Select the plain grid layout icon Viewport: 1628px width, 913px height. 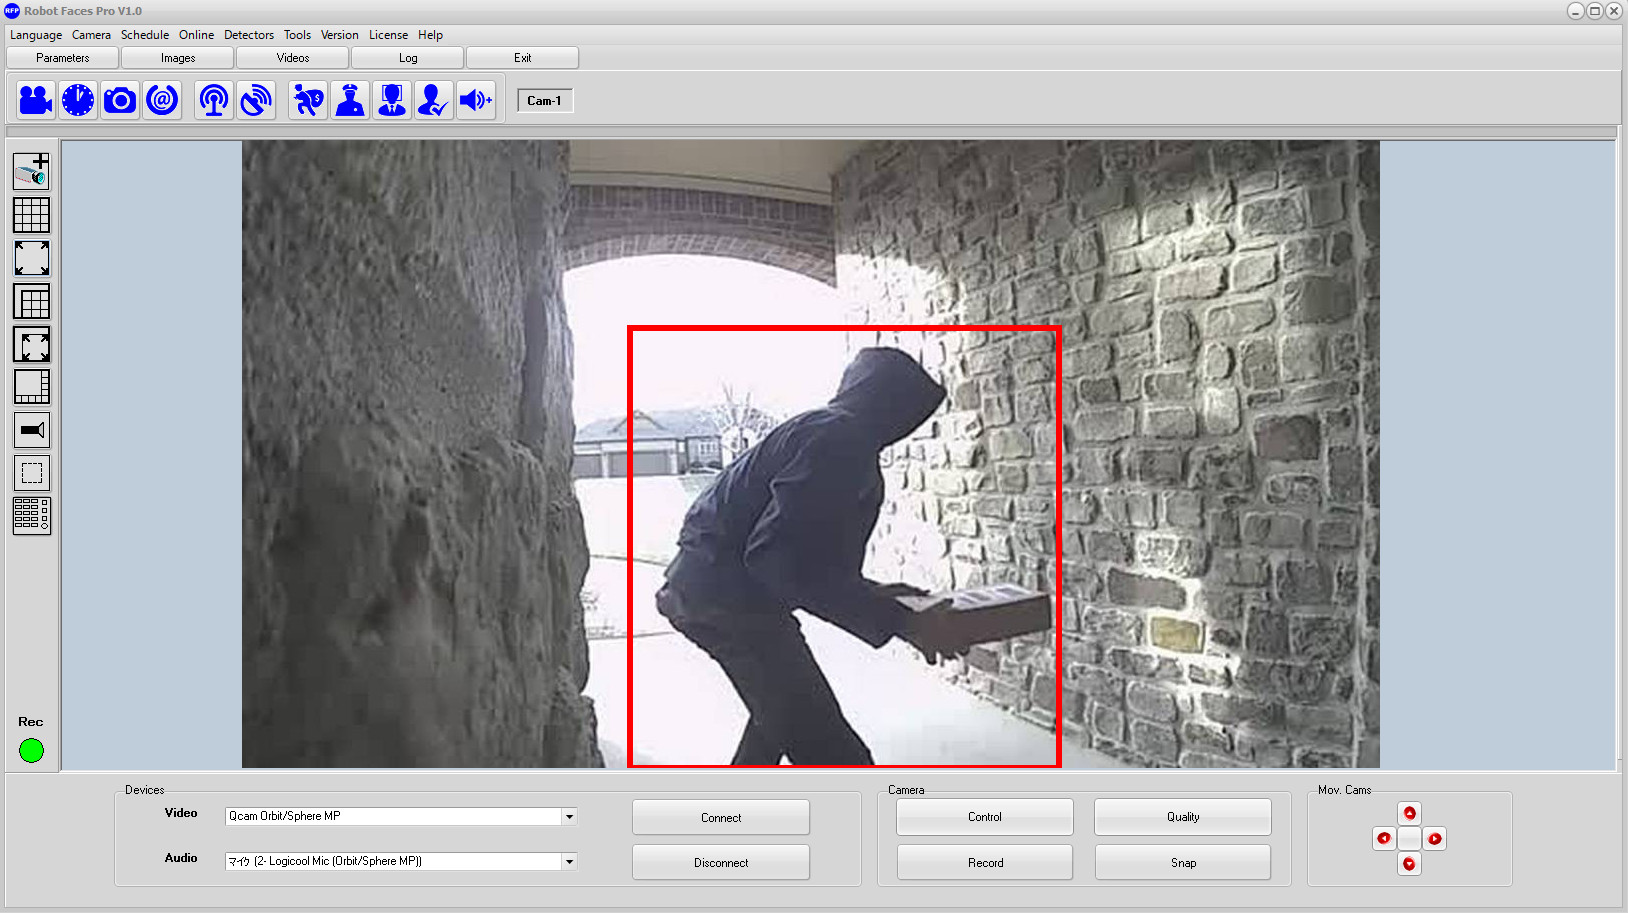pyautogui.click(x=32, y=215)
